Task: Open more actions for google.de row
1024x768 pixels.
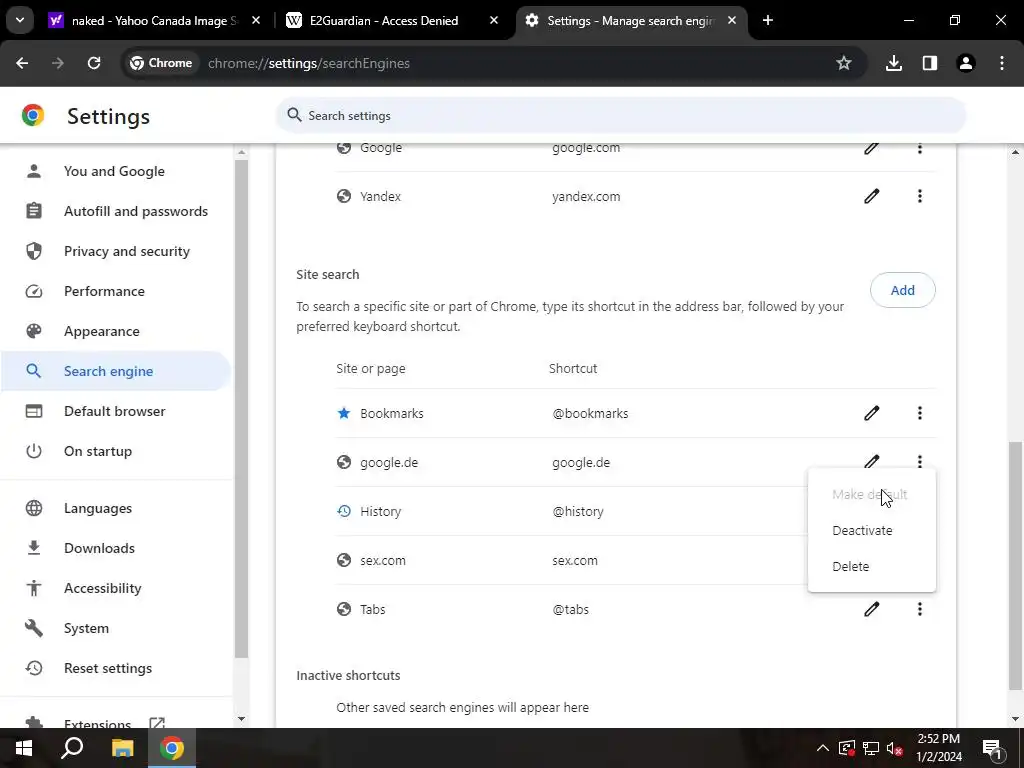Action: tap(920, 462)
